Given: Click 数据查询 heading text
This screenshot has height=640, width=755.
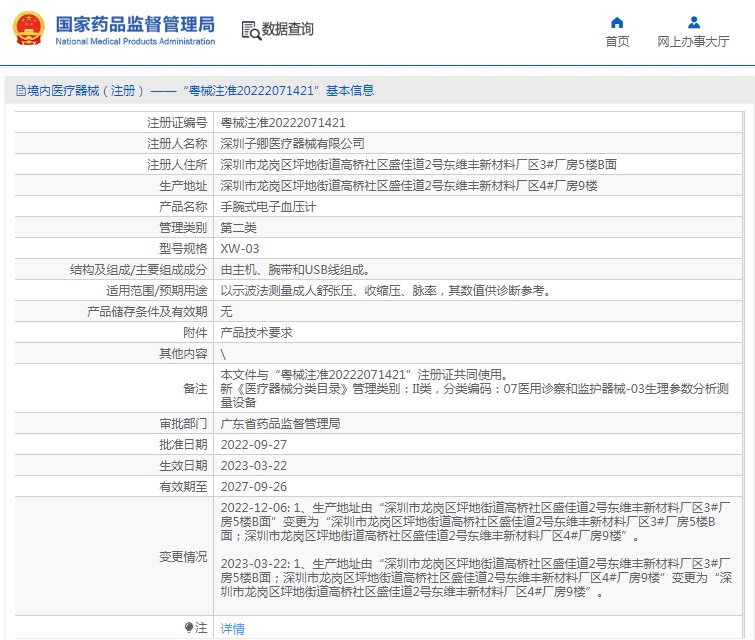Looking at the screenshot, I should [287, 29].
